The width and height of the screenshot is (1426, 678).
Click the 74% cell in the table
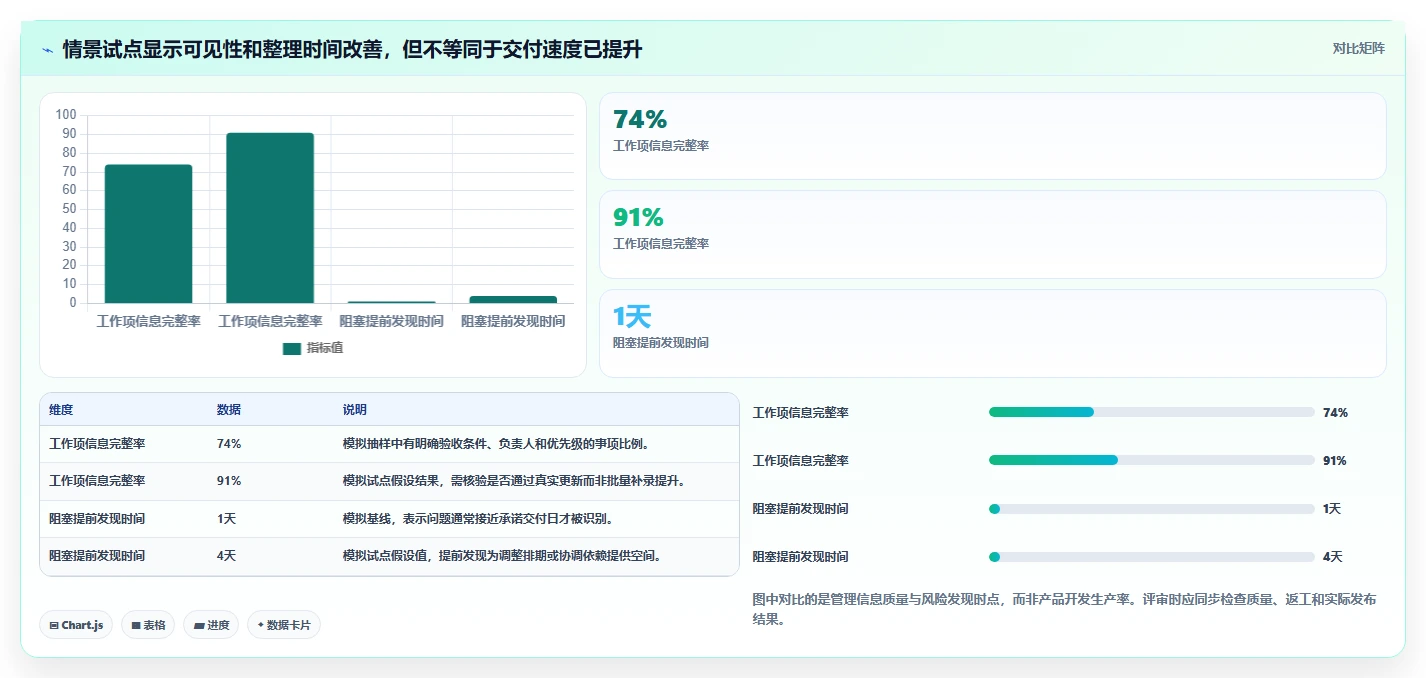click(229, 444)
